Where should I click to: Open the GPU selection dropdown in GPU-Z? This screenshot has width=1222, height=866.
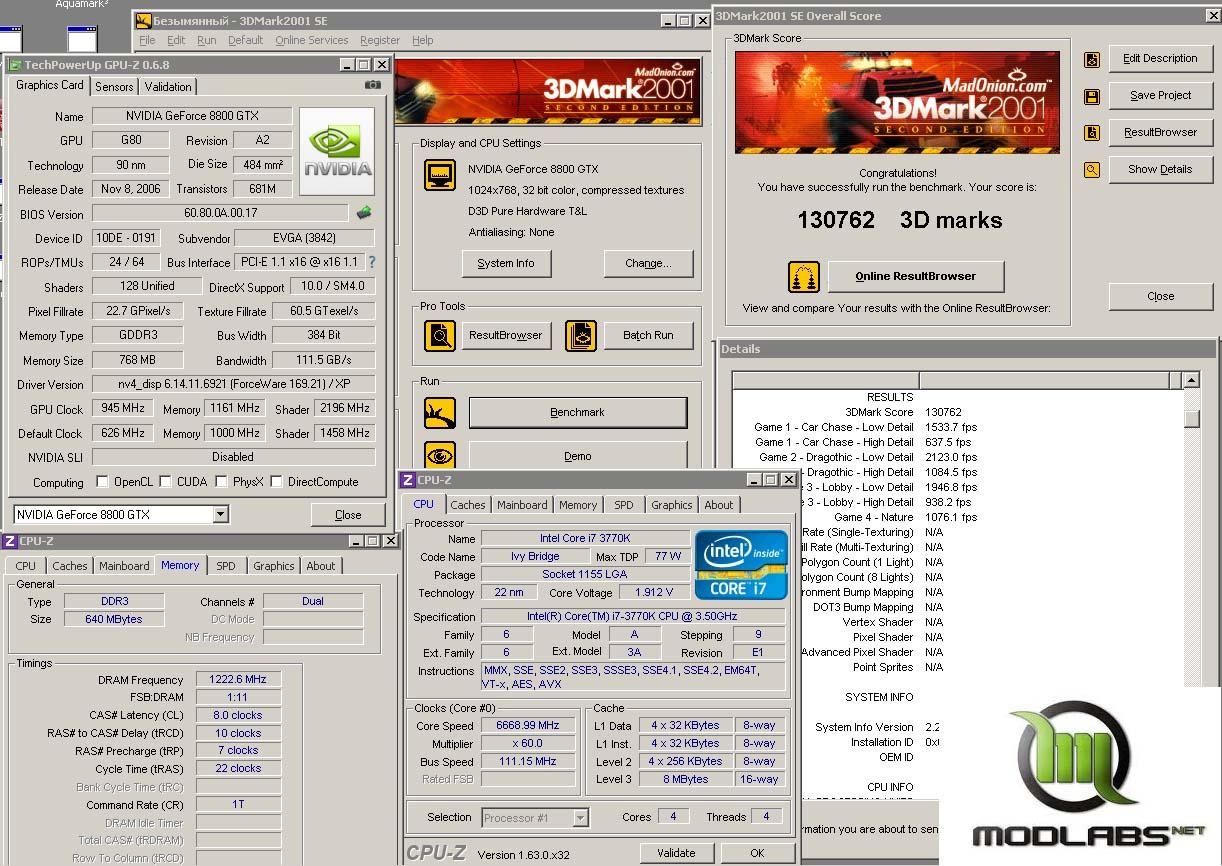pyautogui.click(x=220, y=515)
